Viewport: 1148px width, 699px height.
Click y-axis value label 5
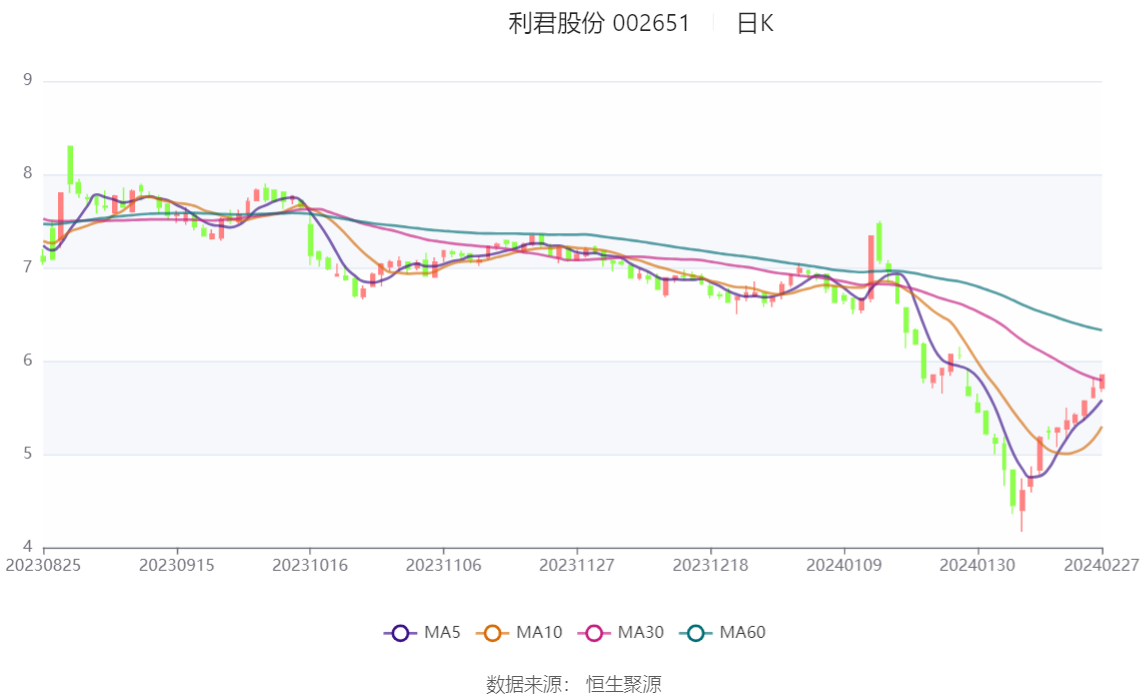coord(28,454)
